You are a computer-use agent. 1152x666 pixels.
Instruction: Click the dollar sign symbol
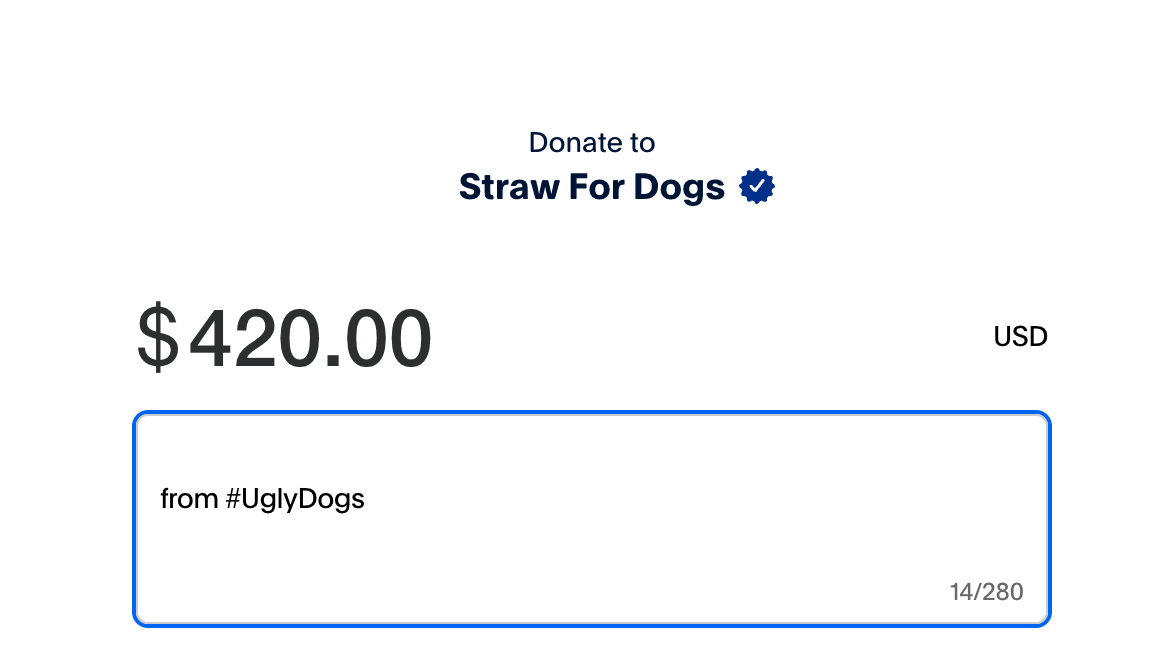click(x=157, y=339)
